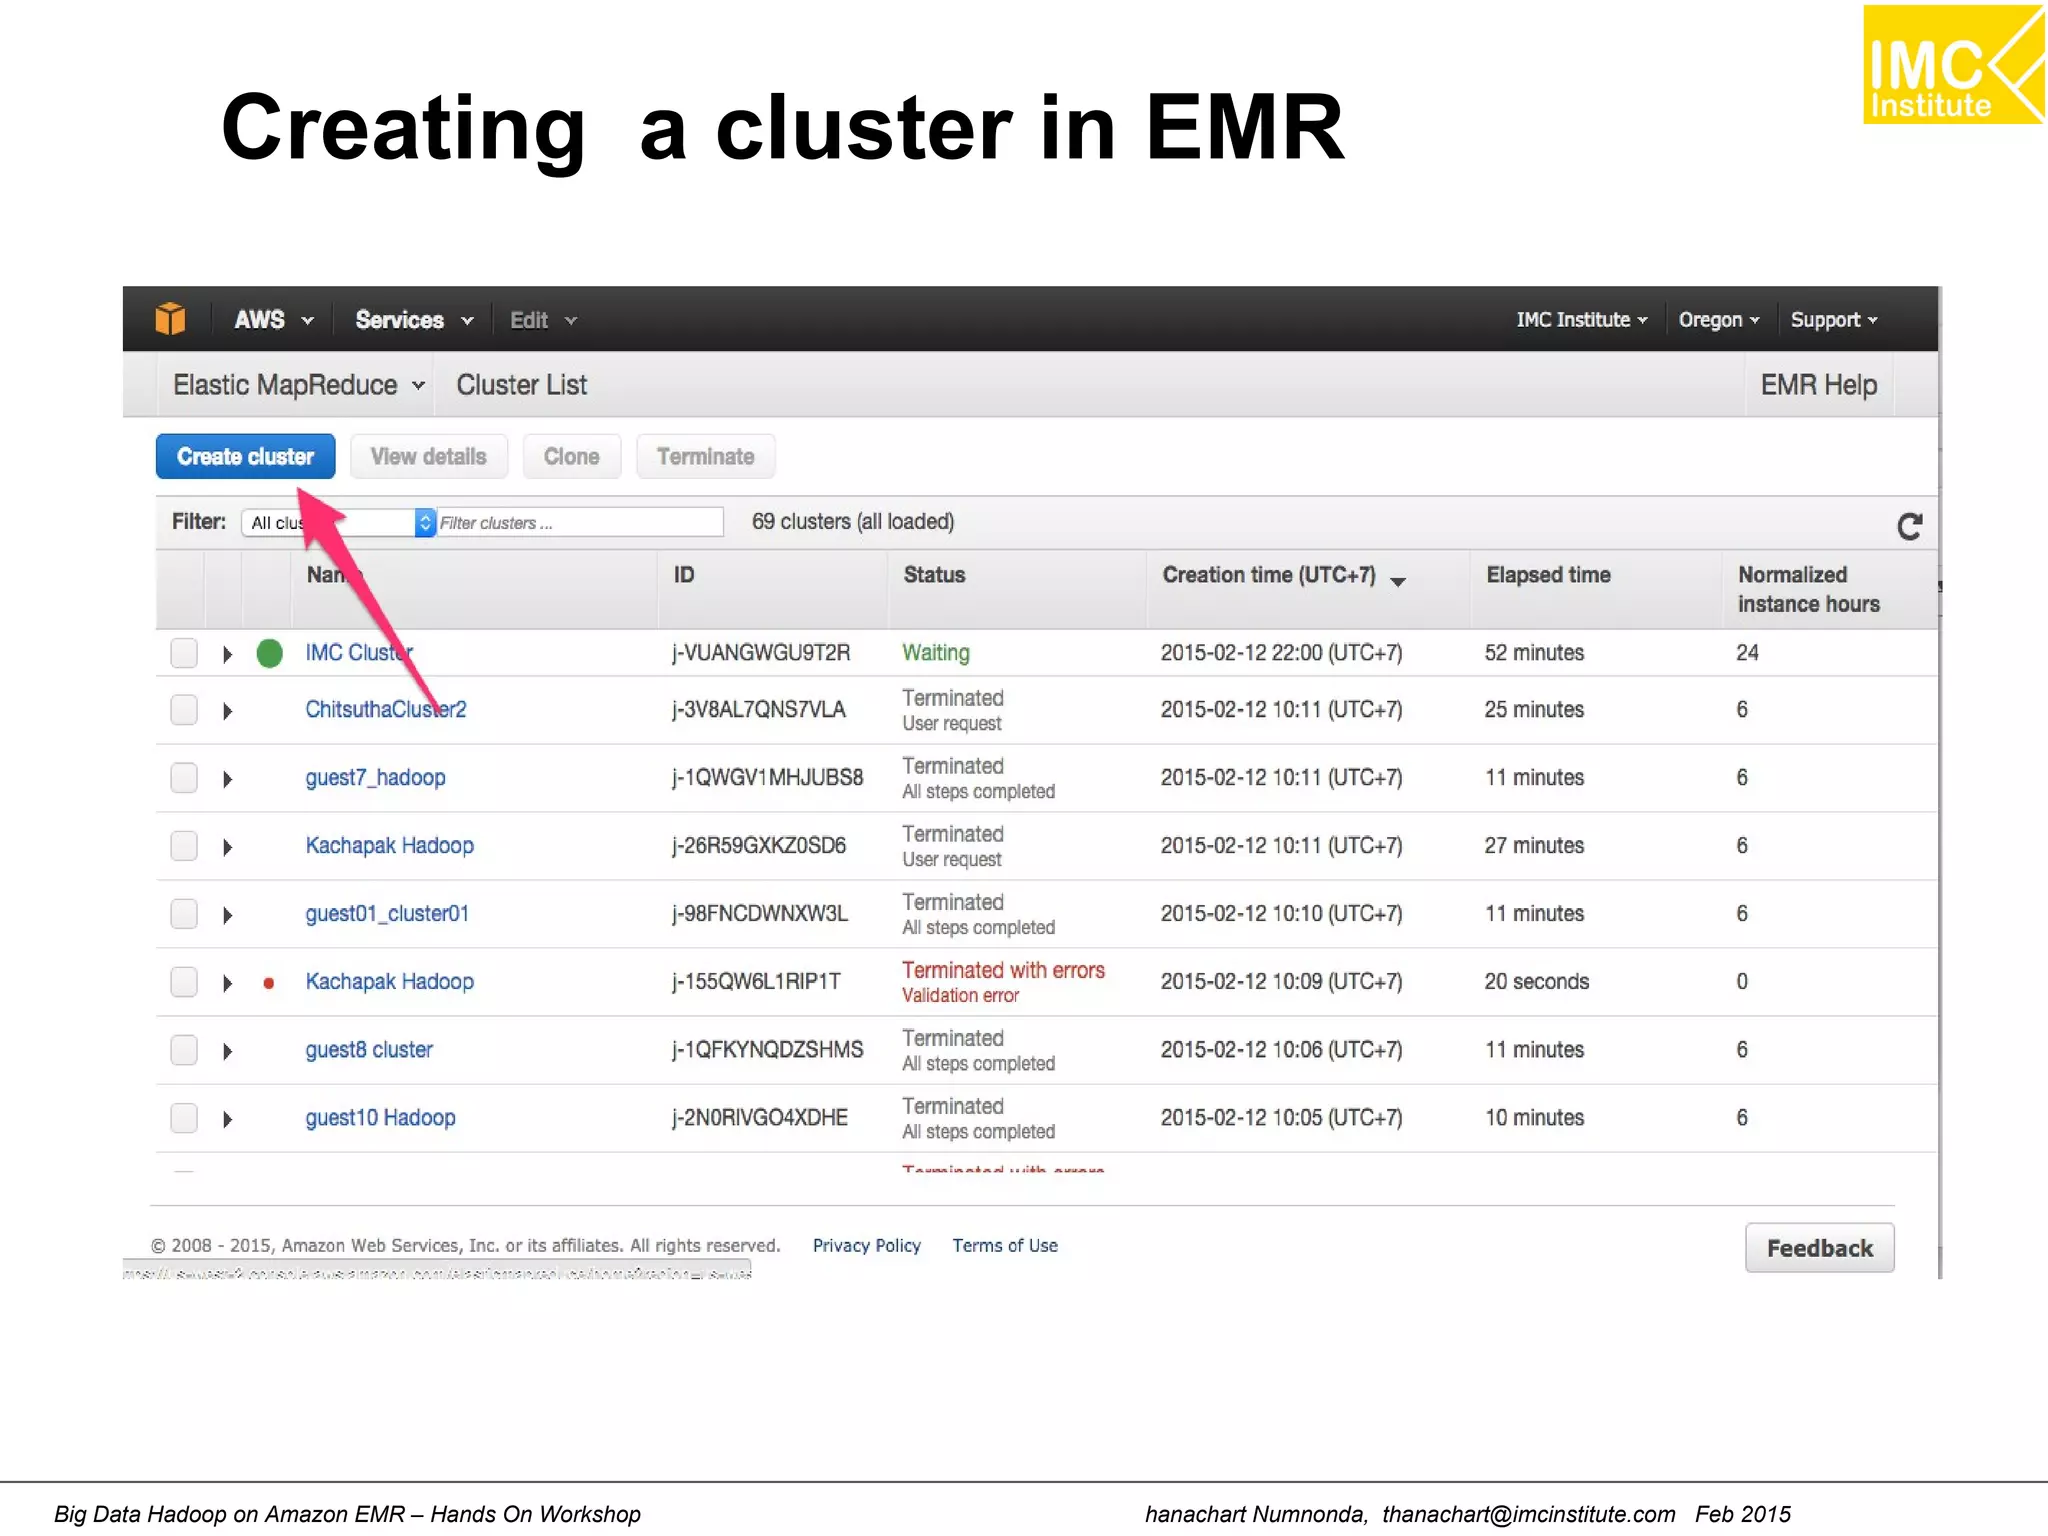The image size is (2048, 1536).
Task: Check the guest7_hadoop row checkbox
Action: click(184, 778)
